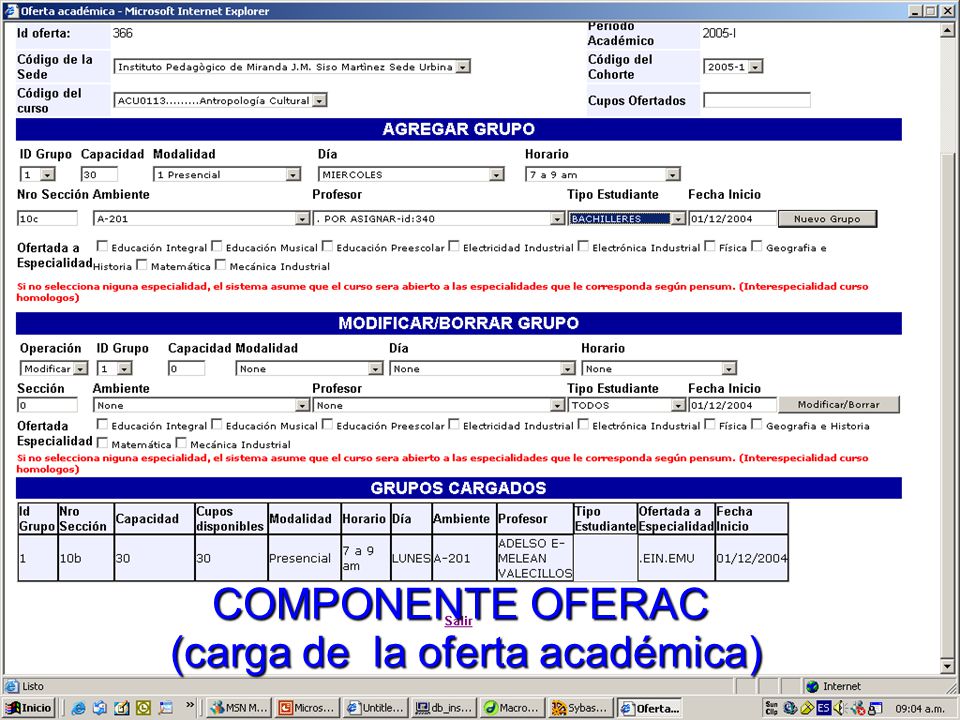Click the ES language indicator in tray

pos(823,708)
